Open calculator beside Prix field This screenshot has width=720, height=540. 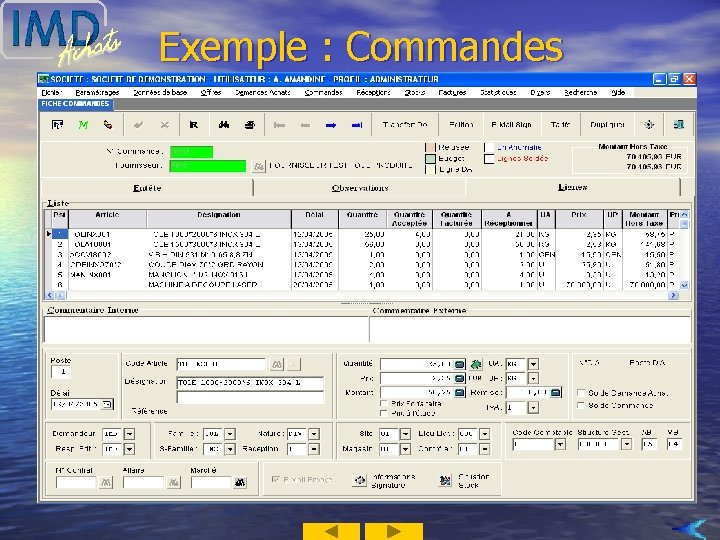[x=459, y=378]
